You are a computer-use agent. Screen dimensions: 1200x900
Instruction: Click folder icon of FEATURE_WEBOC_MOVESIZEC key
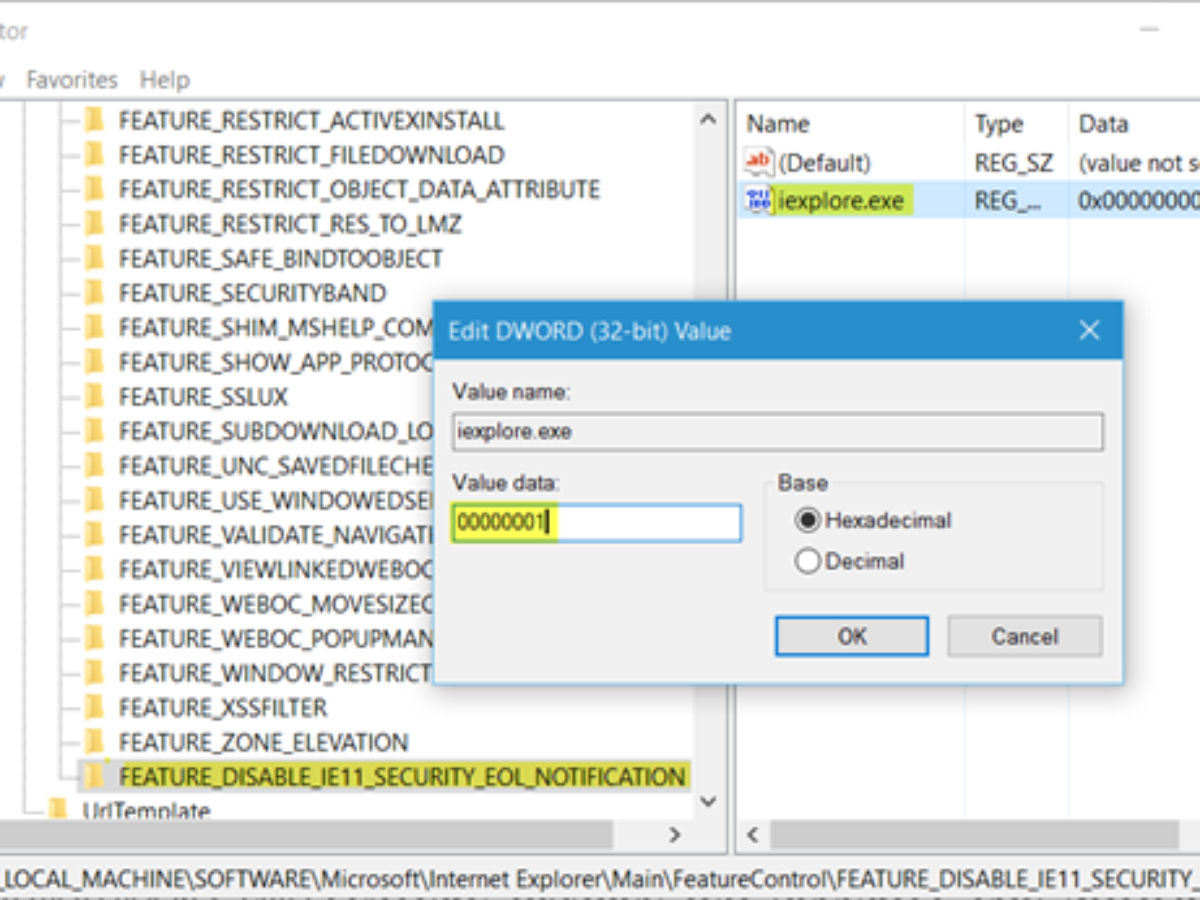click(x=94, y=604)
